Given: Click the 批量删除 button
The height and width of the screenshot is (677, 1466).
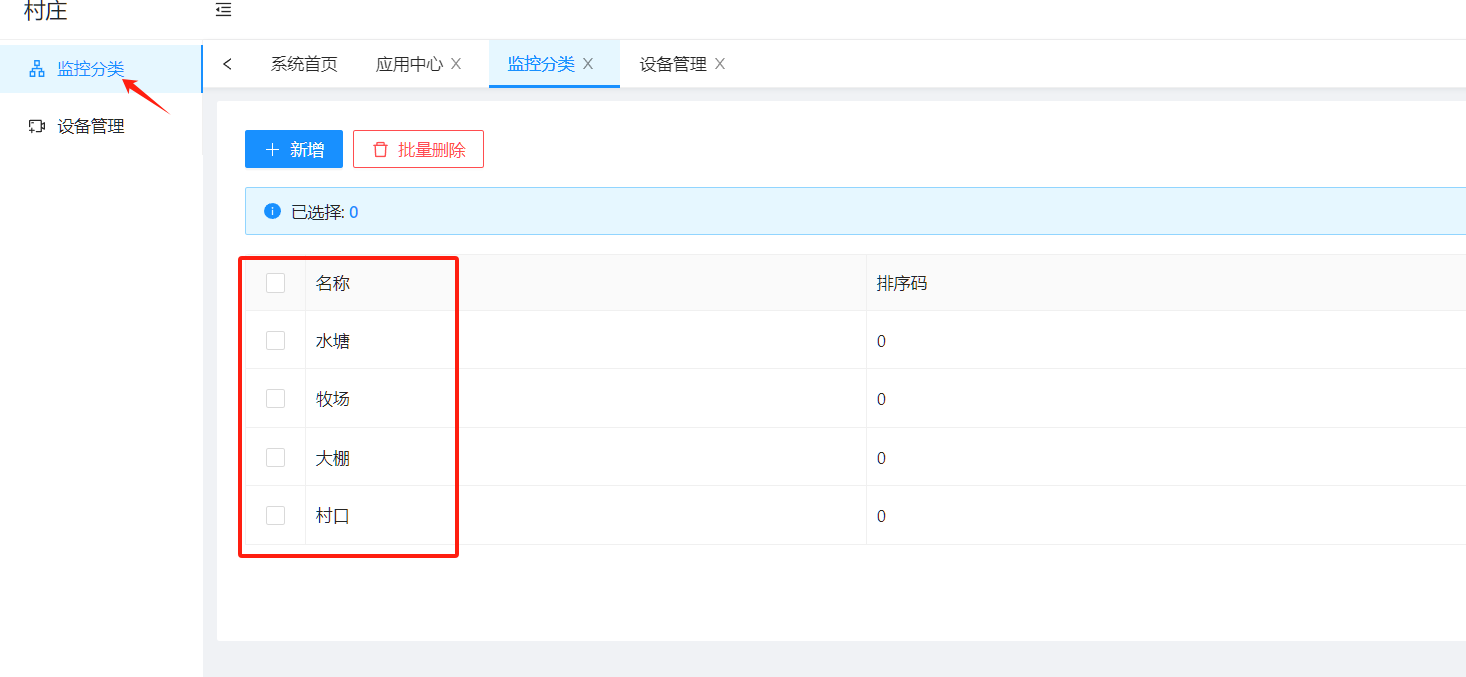Looking at the screenshot, I should click(418, 148).
